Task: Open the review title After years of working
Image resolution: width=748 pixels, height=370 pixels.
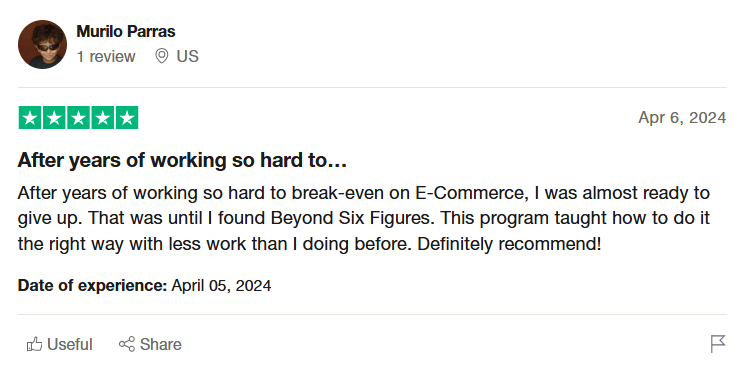Action: pos(182,161)
